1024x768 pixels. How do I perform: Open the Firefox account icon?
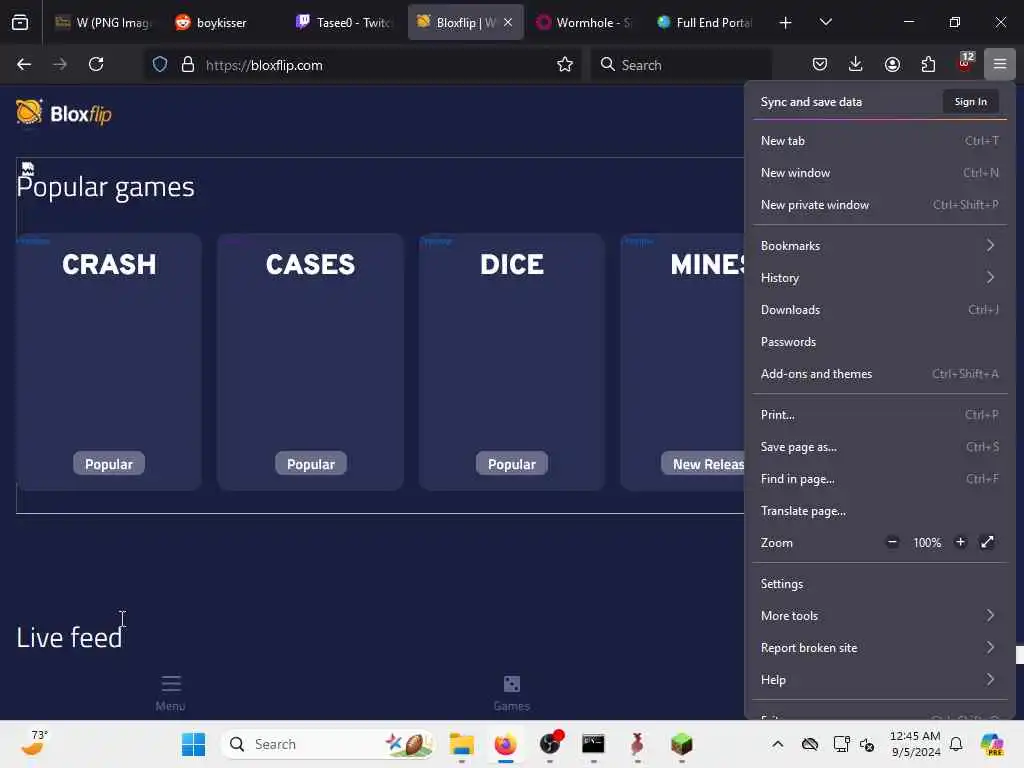point(892,64)
